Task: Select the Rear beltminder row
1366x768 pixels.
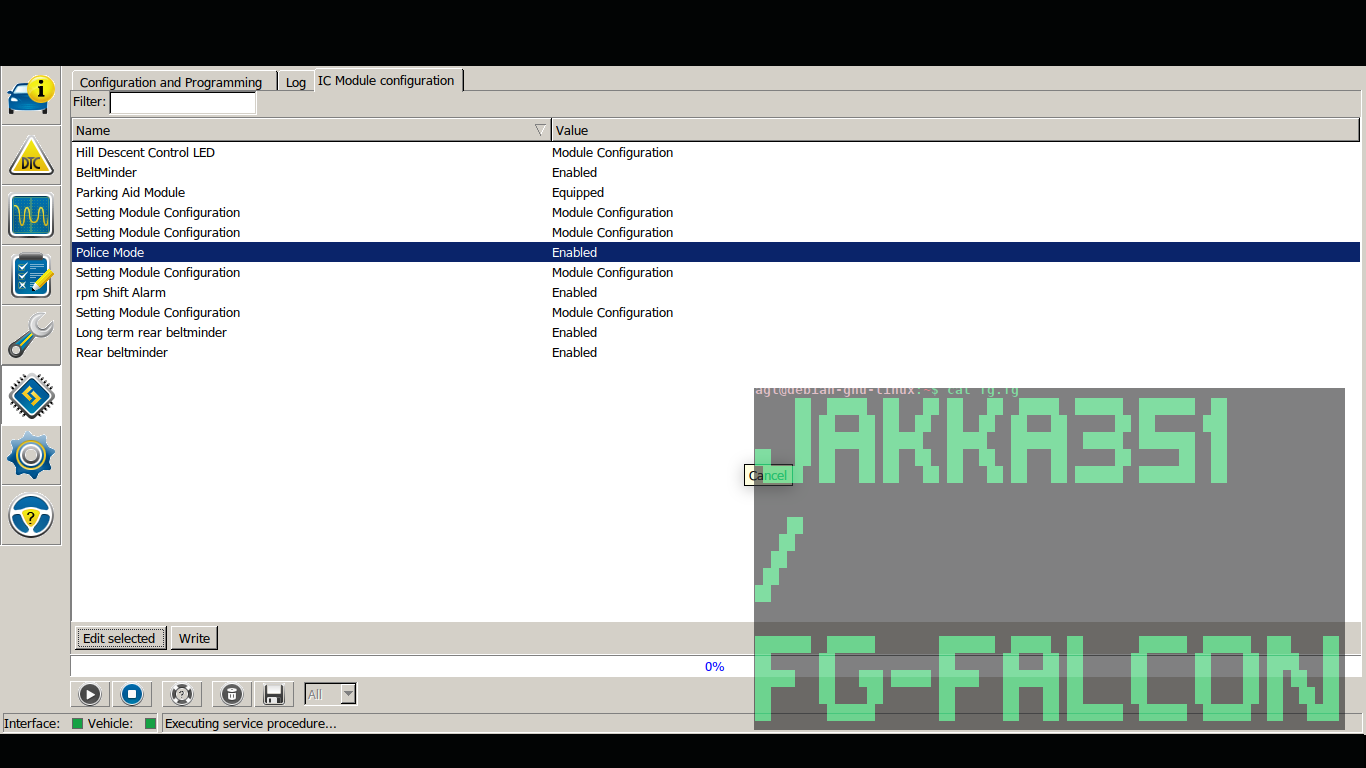Action: click(x=716, y=353)
